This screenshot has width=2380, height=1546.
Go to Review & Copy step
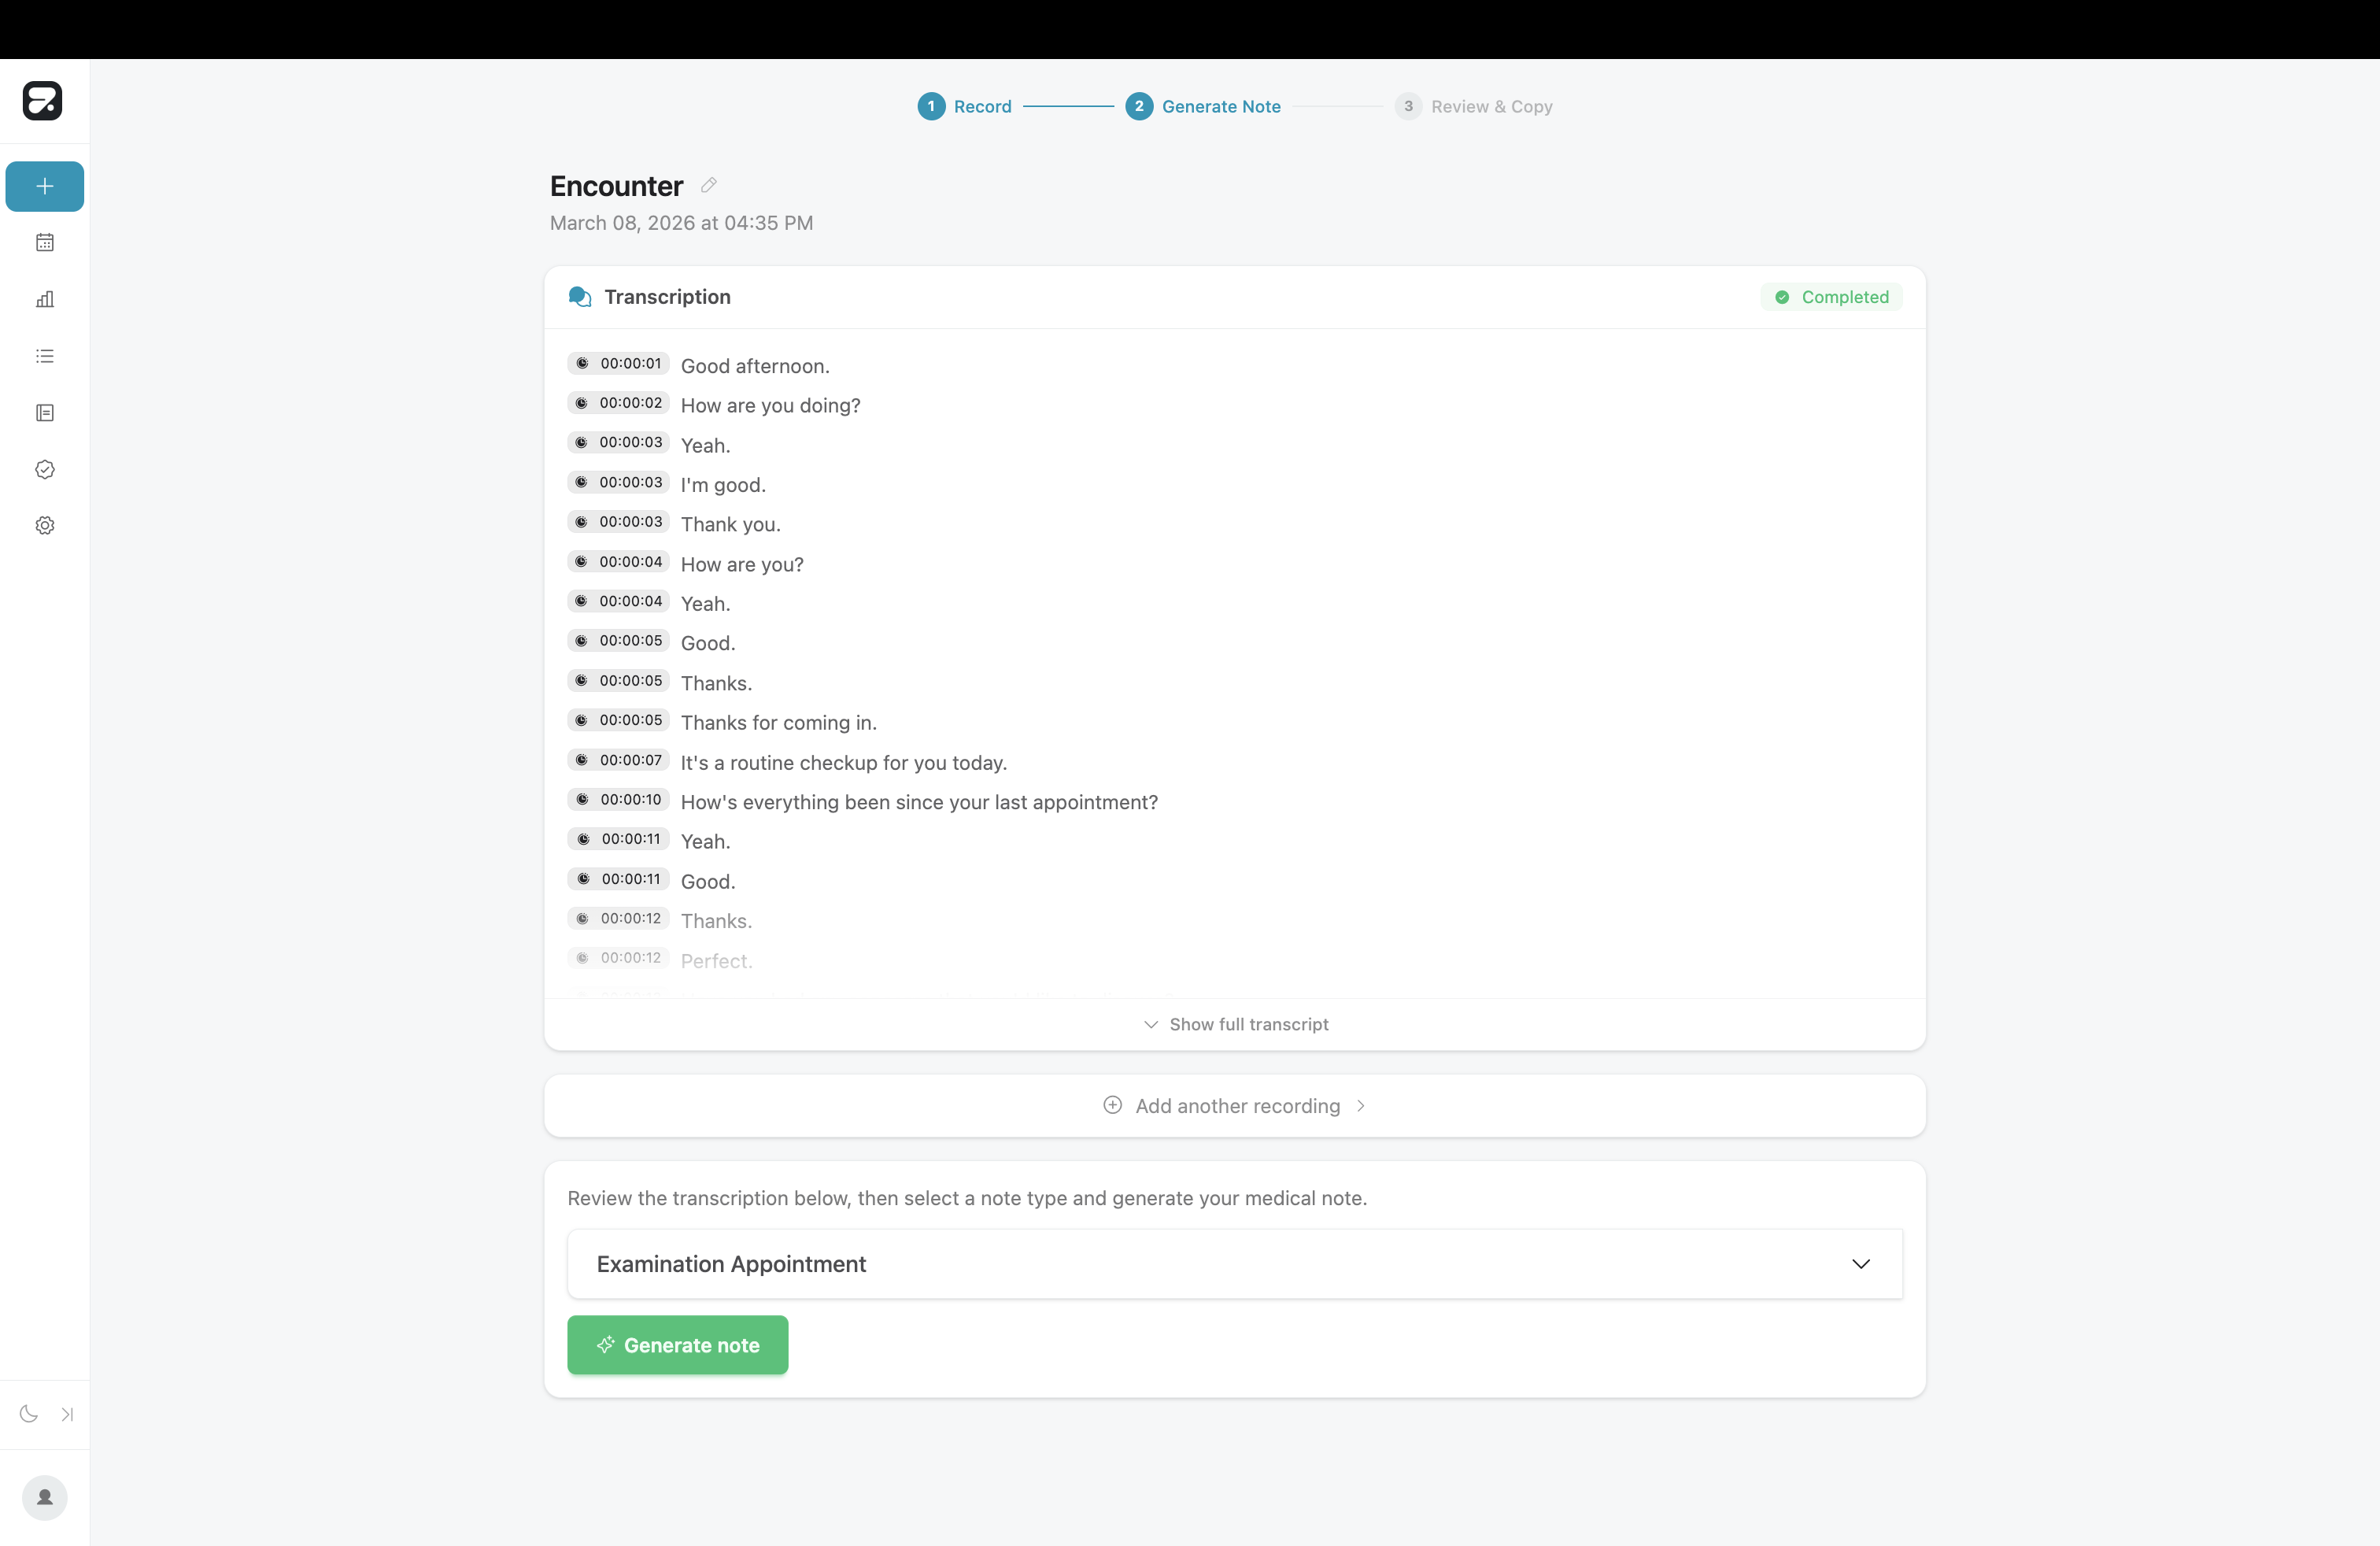[x=1474, y=106]
